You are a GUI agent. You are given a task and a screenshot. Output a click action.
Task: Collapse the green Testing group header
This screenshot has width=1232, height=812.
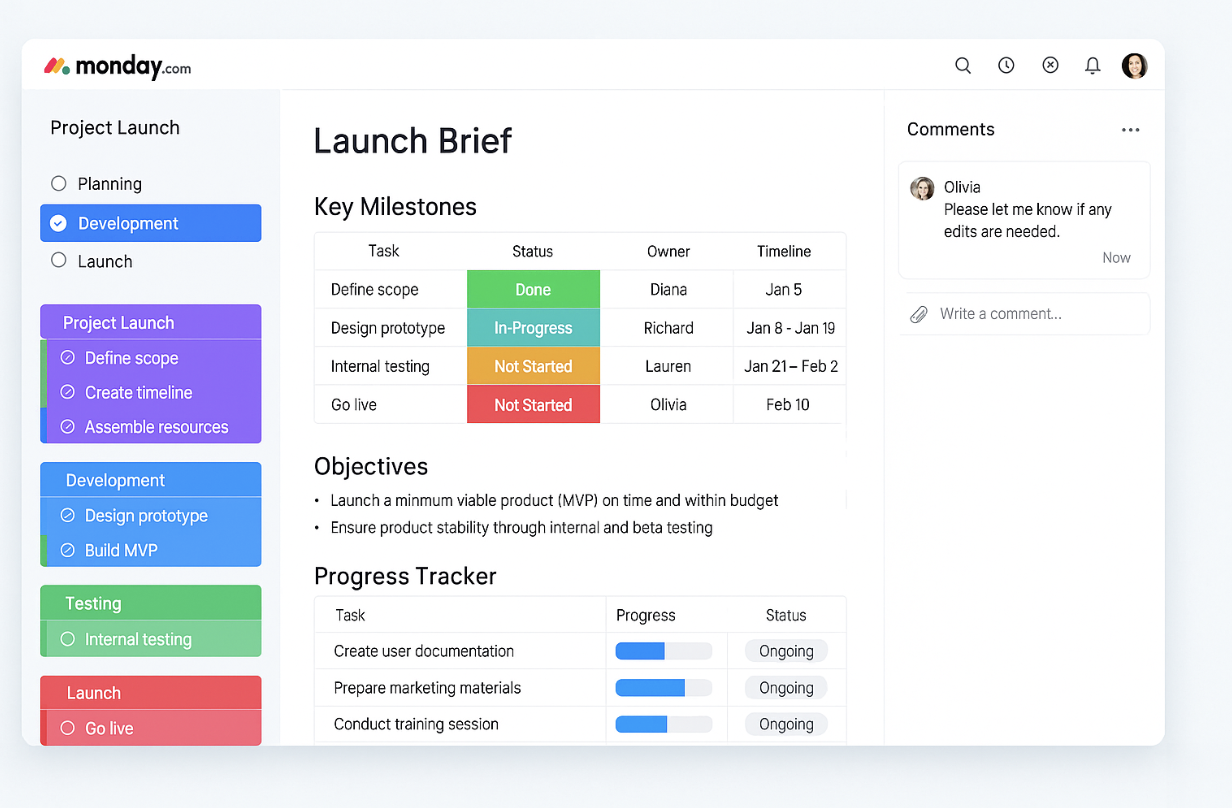point(151,603)
